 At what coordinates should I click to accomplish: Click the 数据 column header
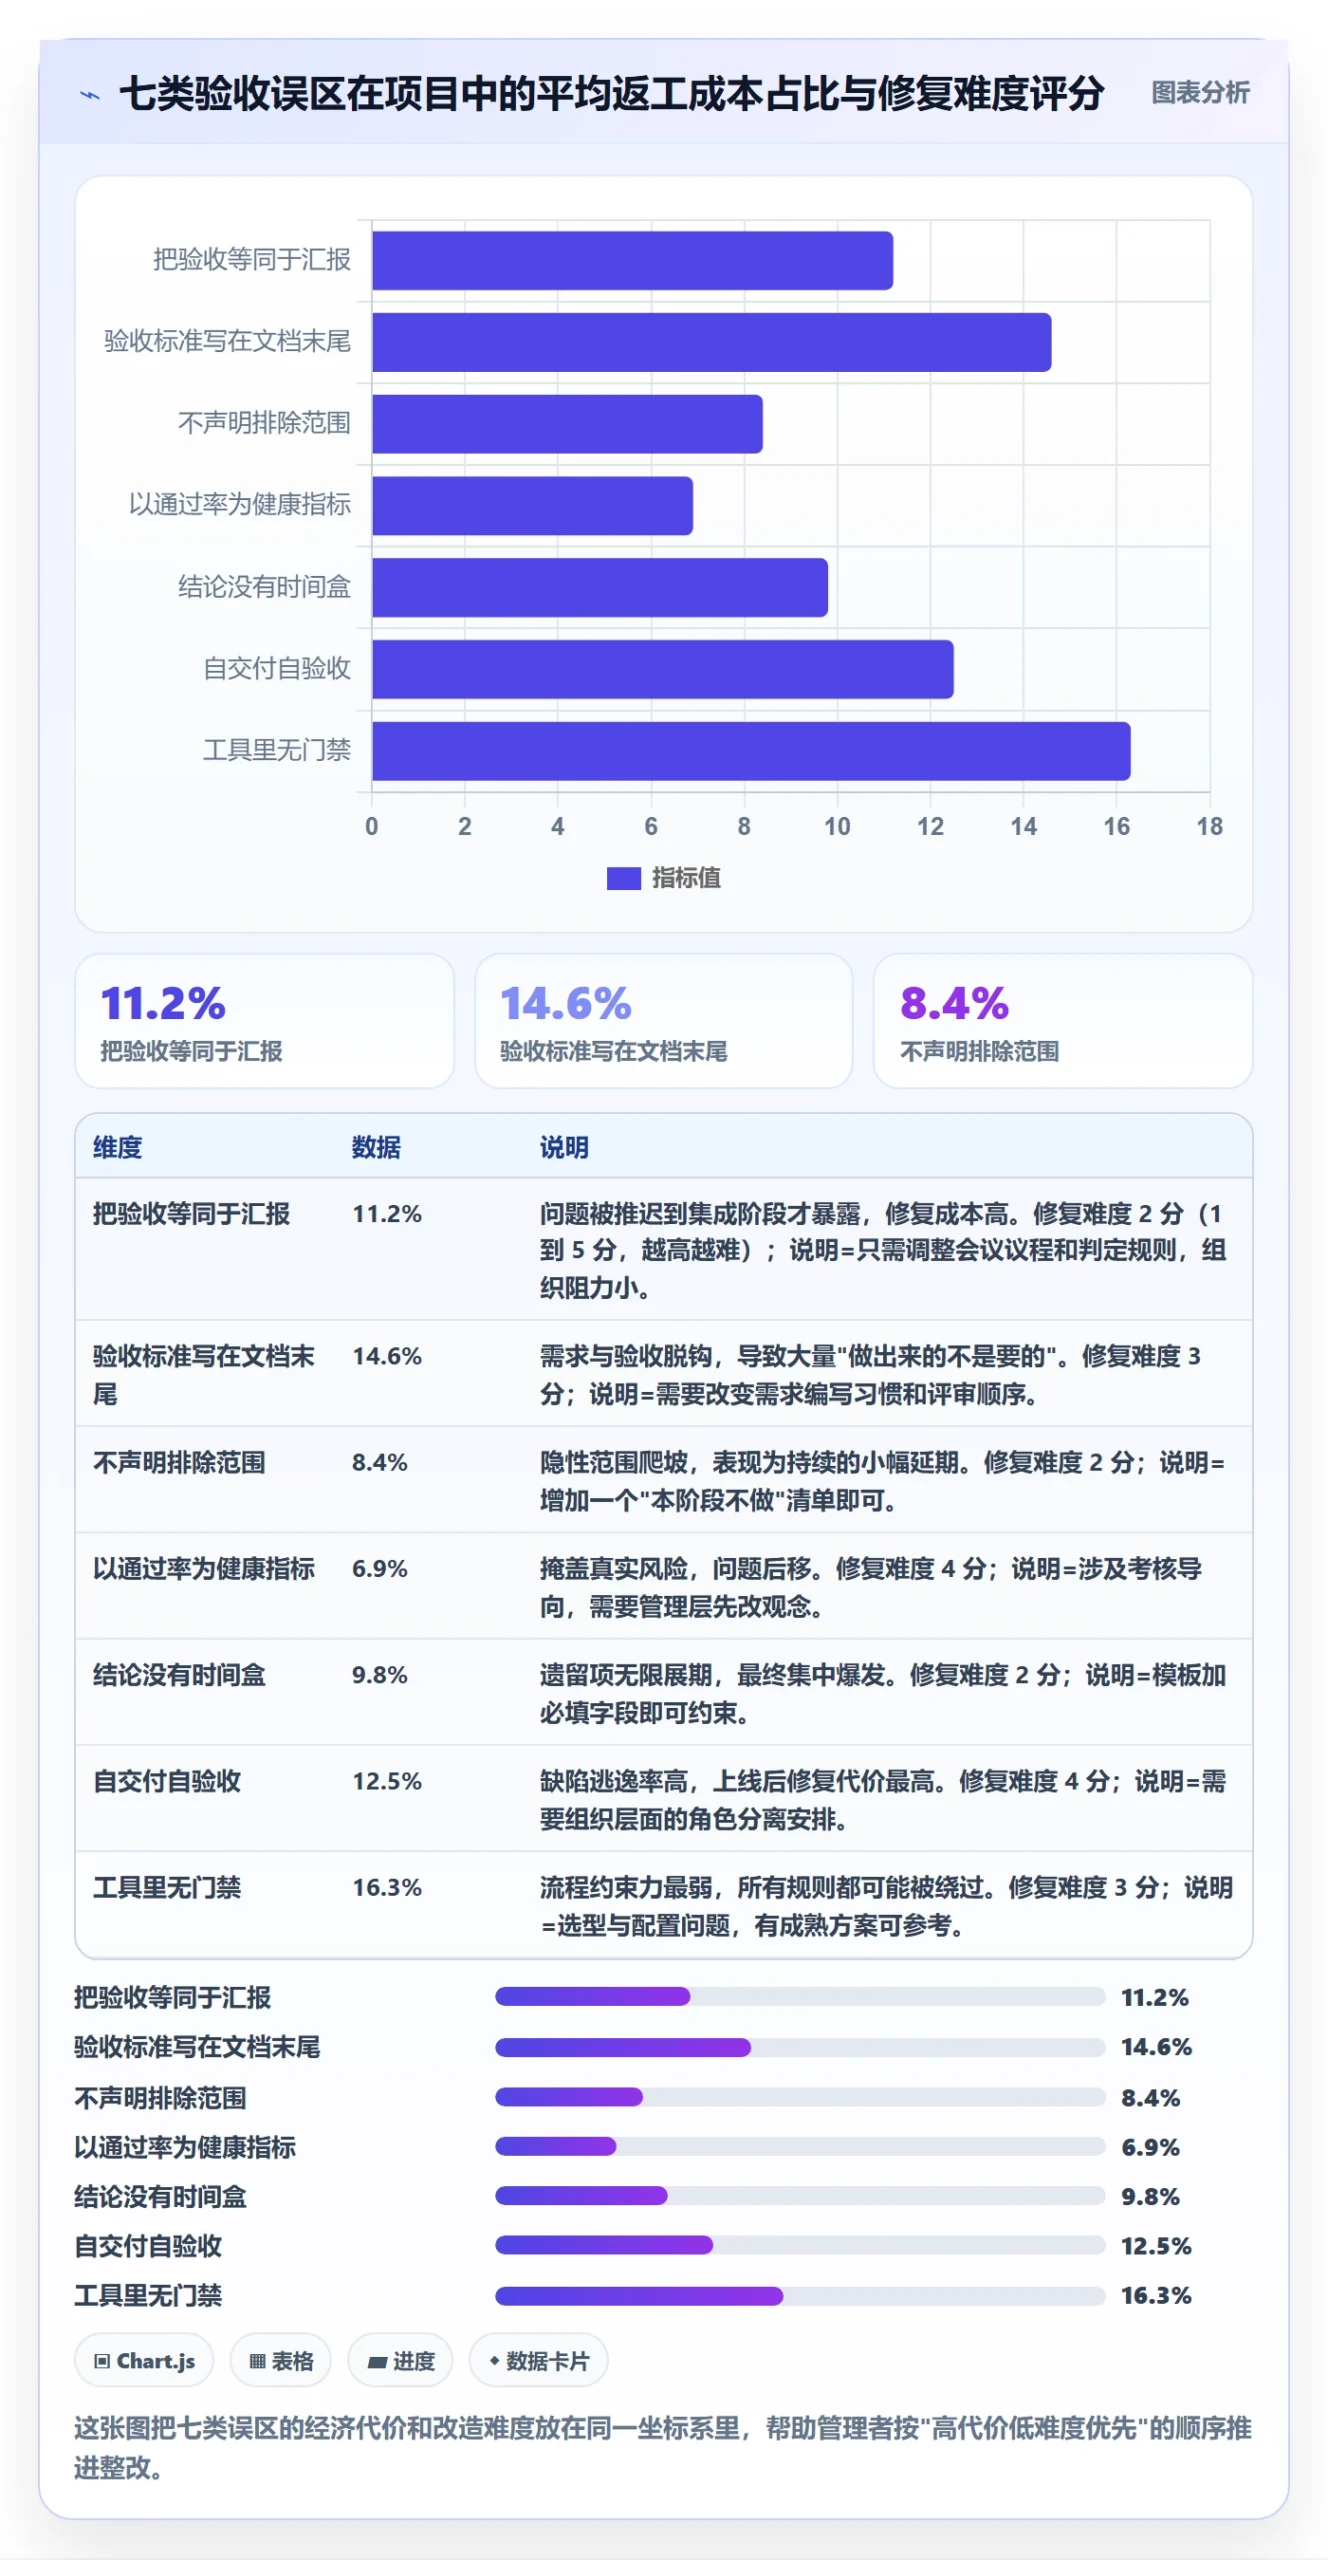pyautogui.click(x=376, y=1147)
